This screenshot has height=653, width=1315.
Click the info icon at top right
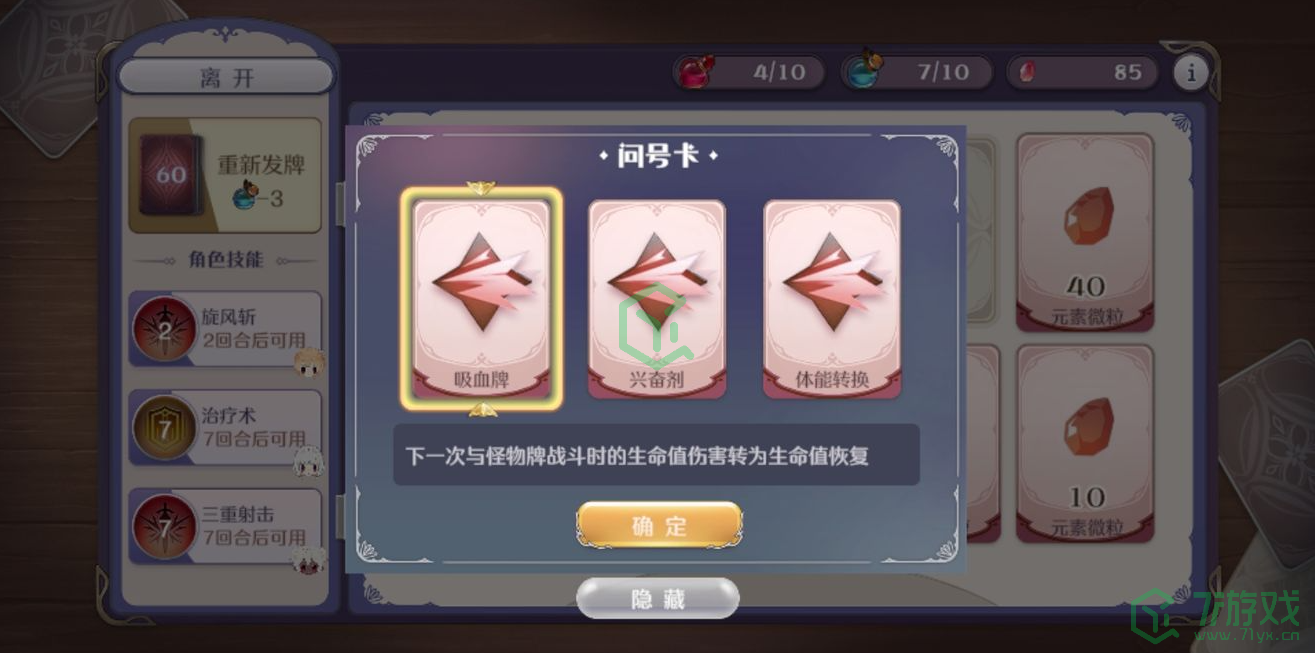[1190, 73]
